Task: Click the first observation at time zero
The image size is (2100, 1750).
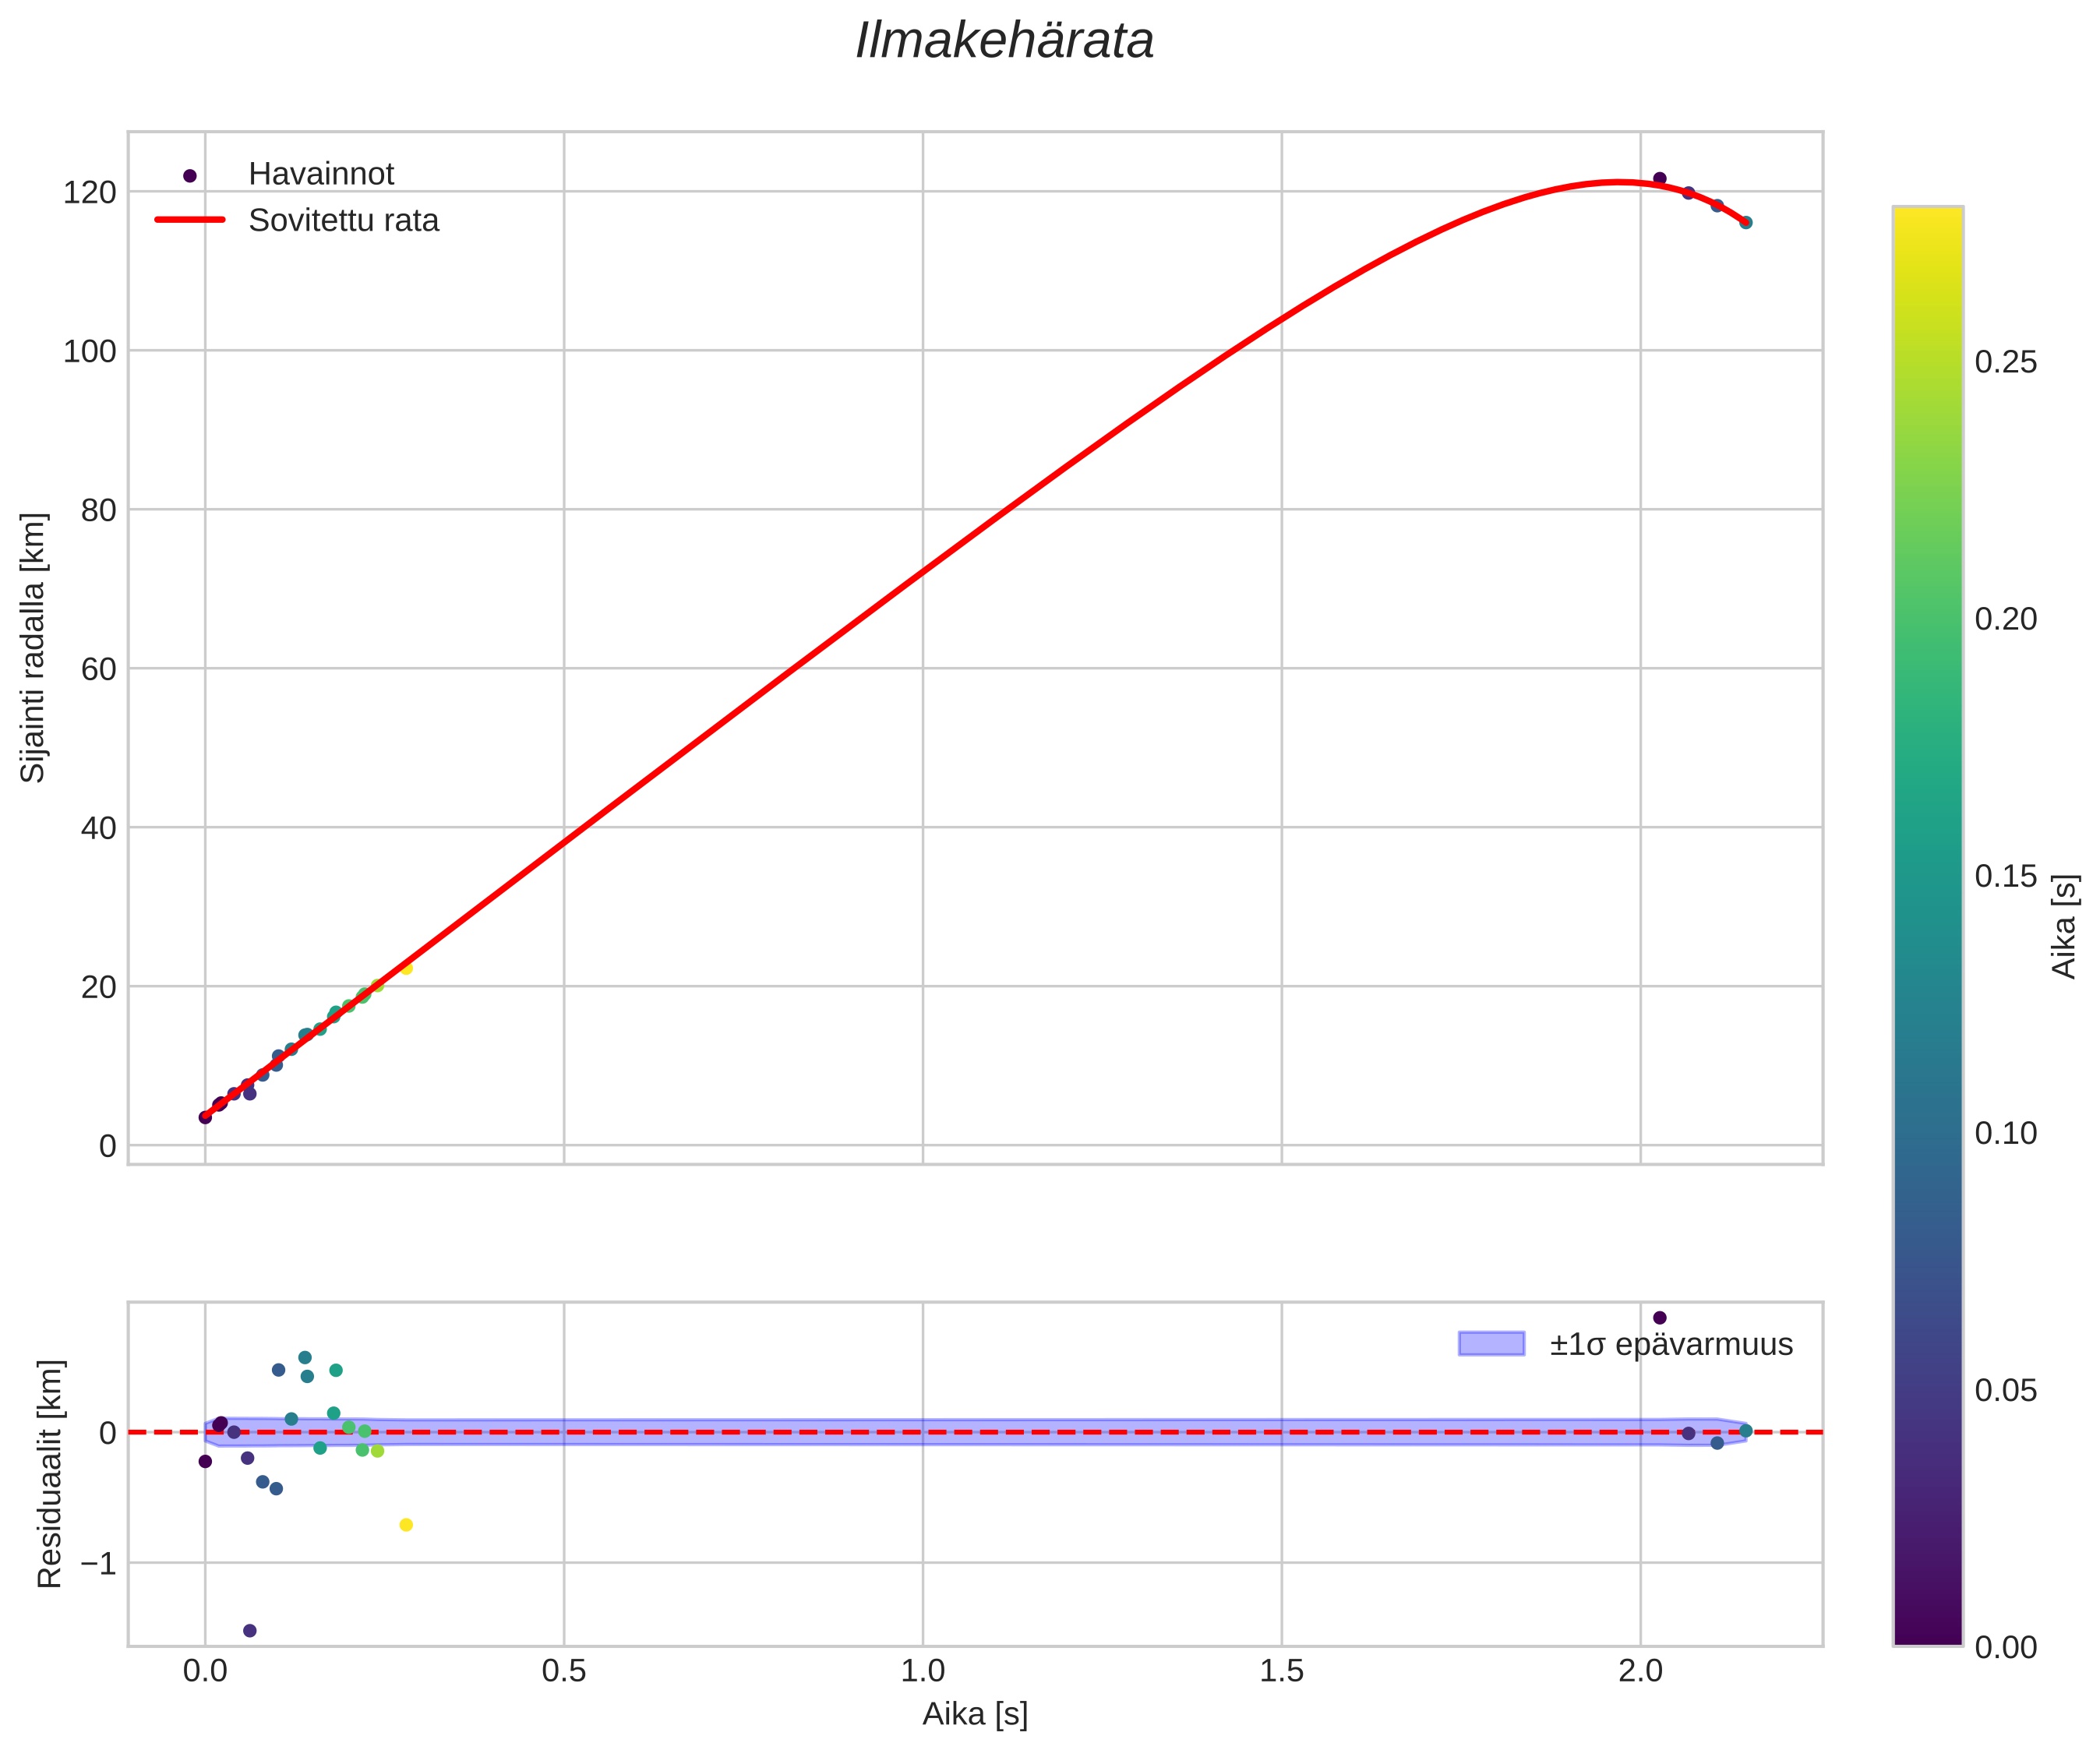Action: (205, 1117)
